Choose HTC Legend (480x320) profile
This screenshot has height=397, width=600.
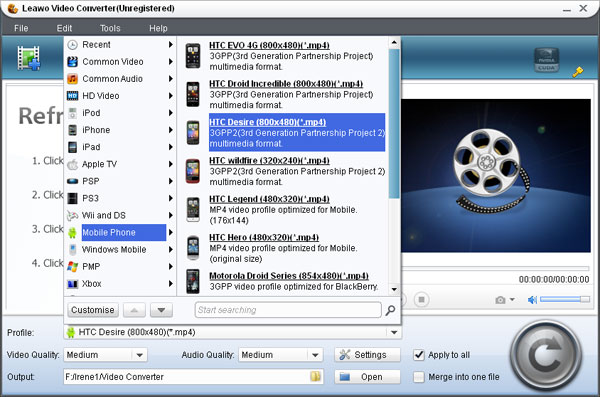pyautogui.click(x=269, y=199)
